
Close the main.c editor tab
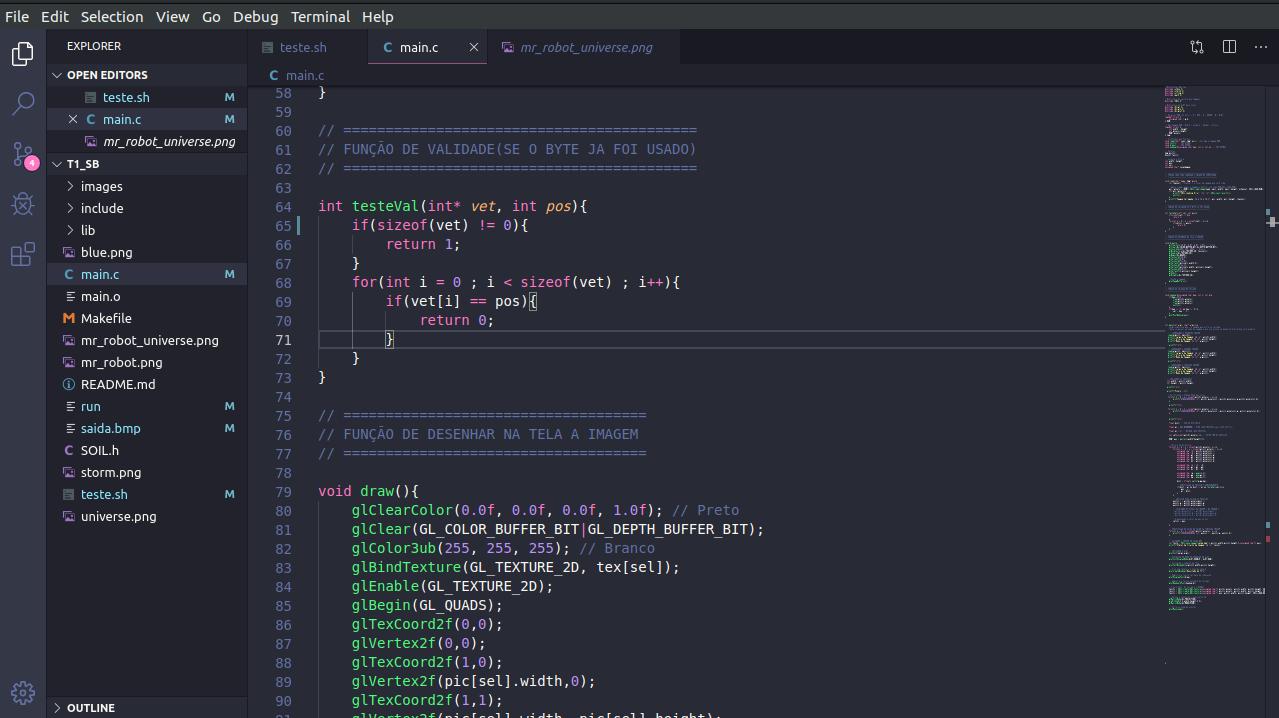(x=474, y=47)
